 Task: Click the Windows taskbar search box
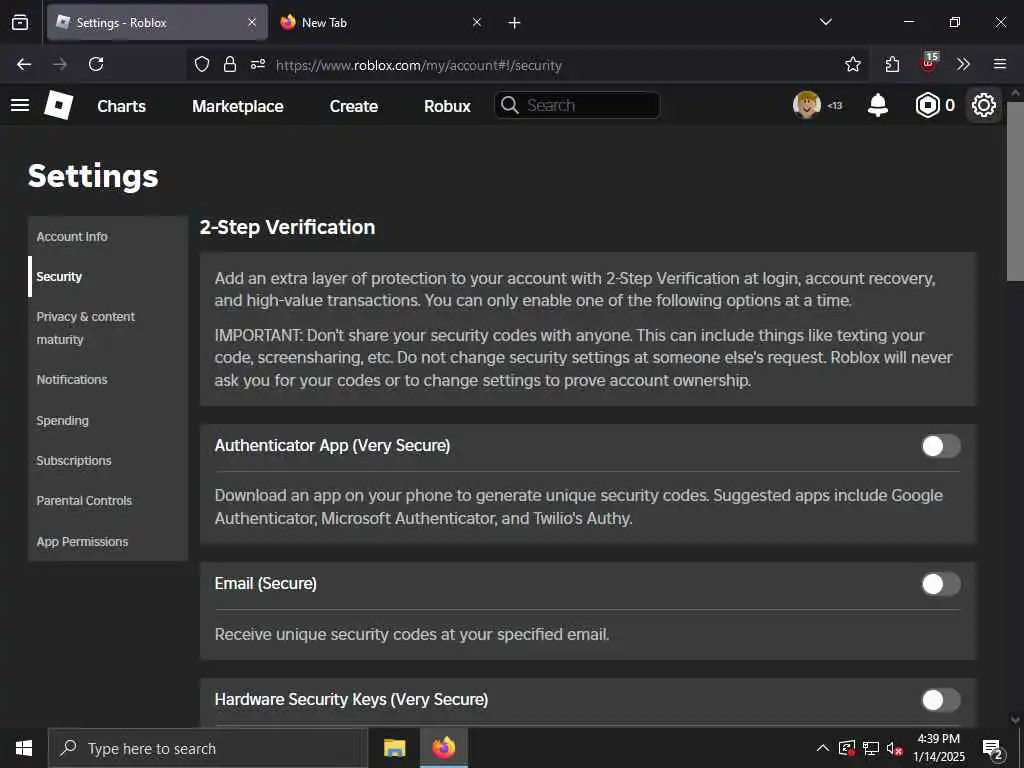pos(206,748)
